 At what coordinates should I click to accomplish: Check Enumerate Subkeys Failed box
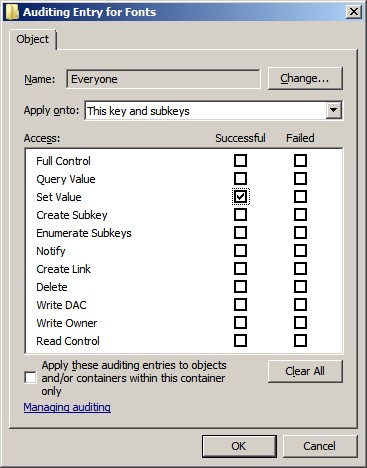click(300, 233)
